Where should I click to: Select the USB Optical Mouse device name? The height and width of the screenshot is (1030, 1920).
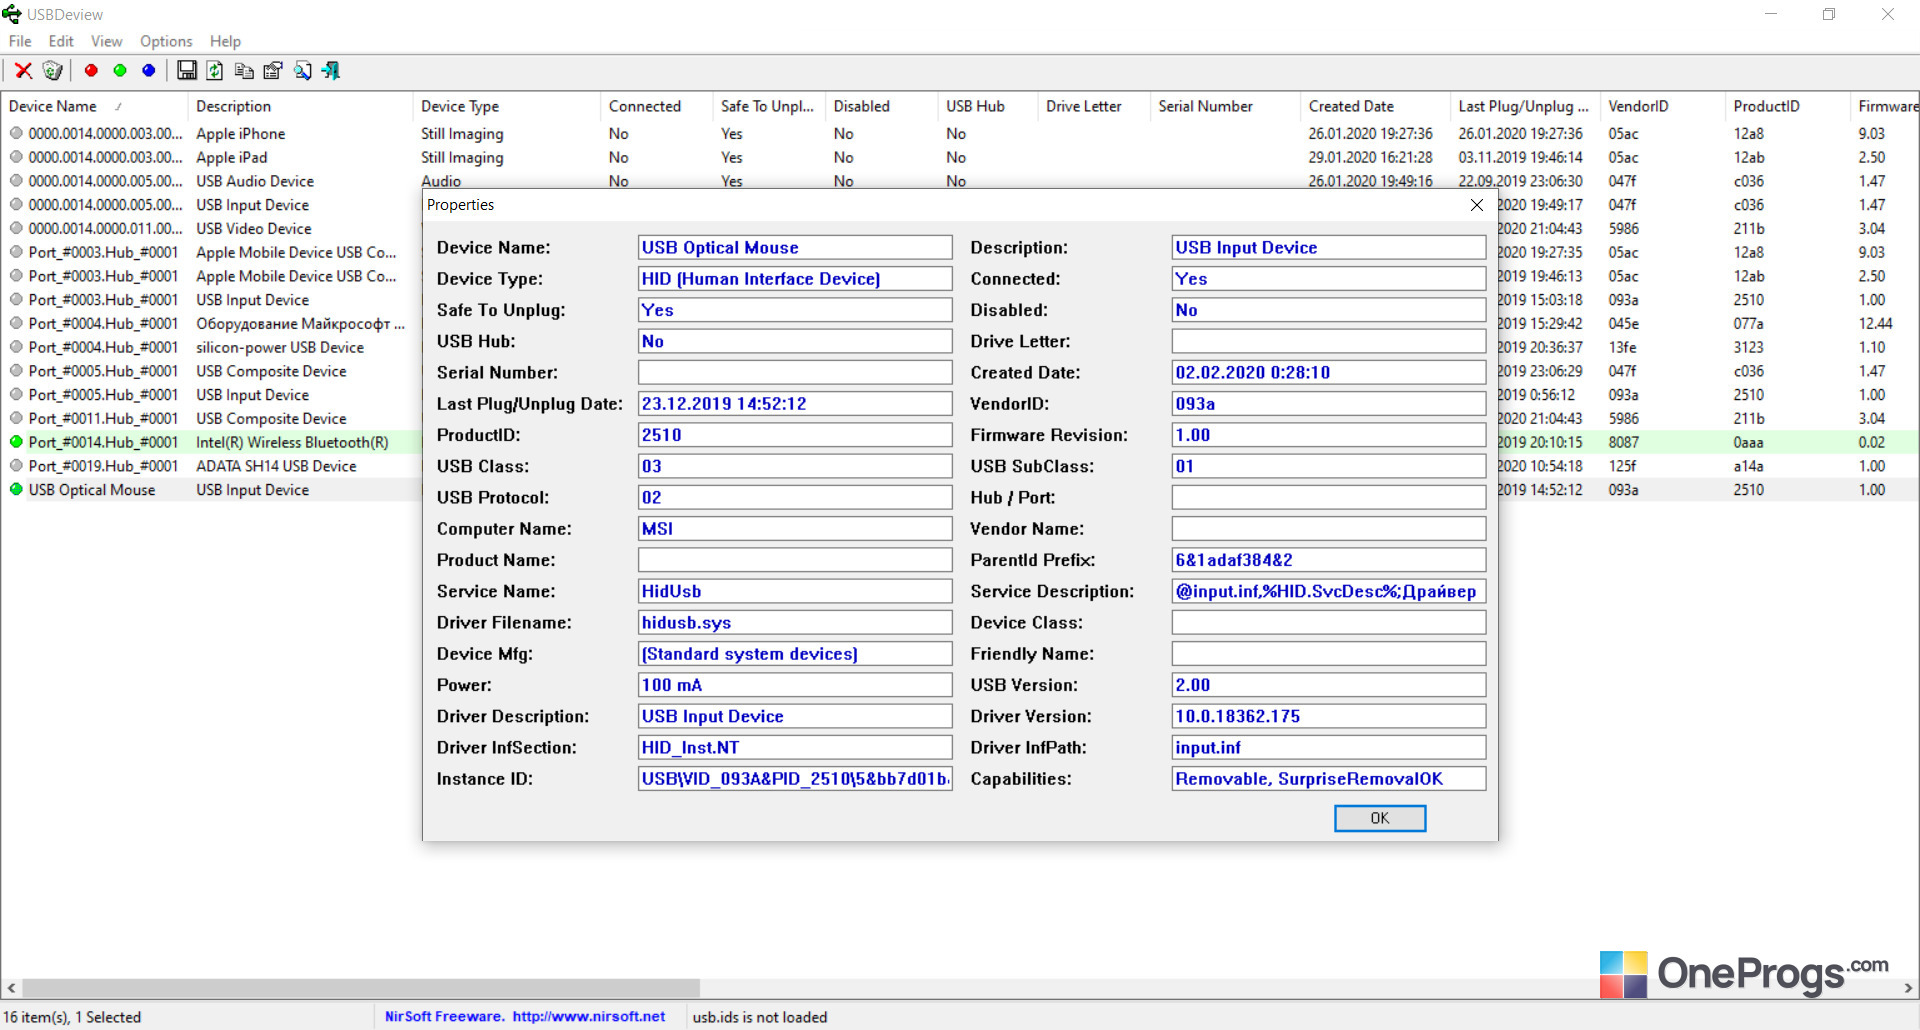[x=92, y=490]
